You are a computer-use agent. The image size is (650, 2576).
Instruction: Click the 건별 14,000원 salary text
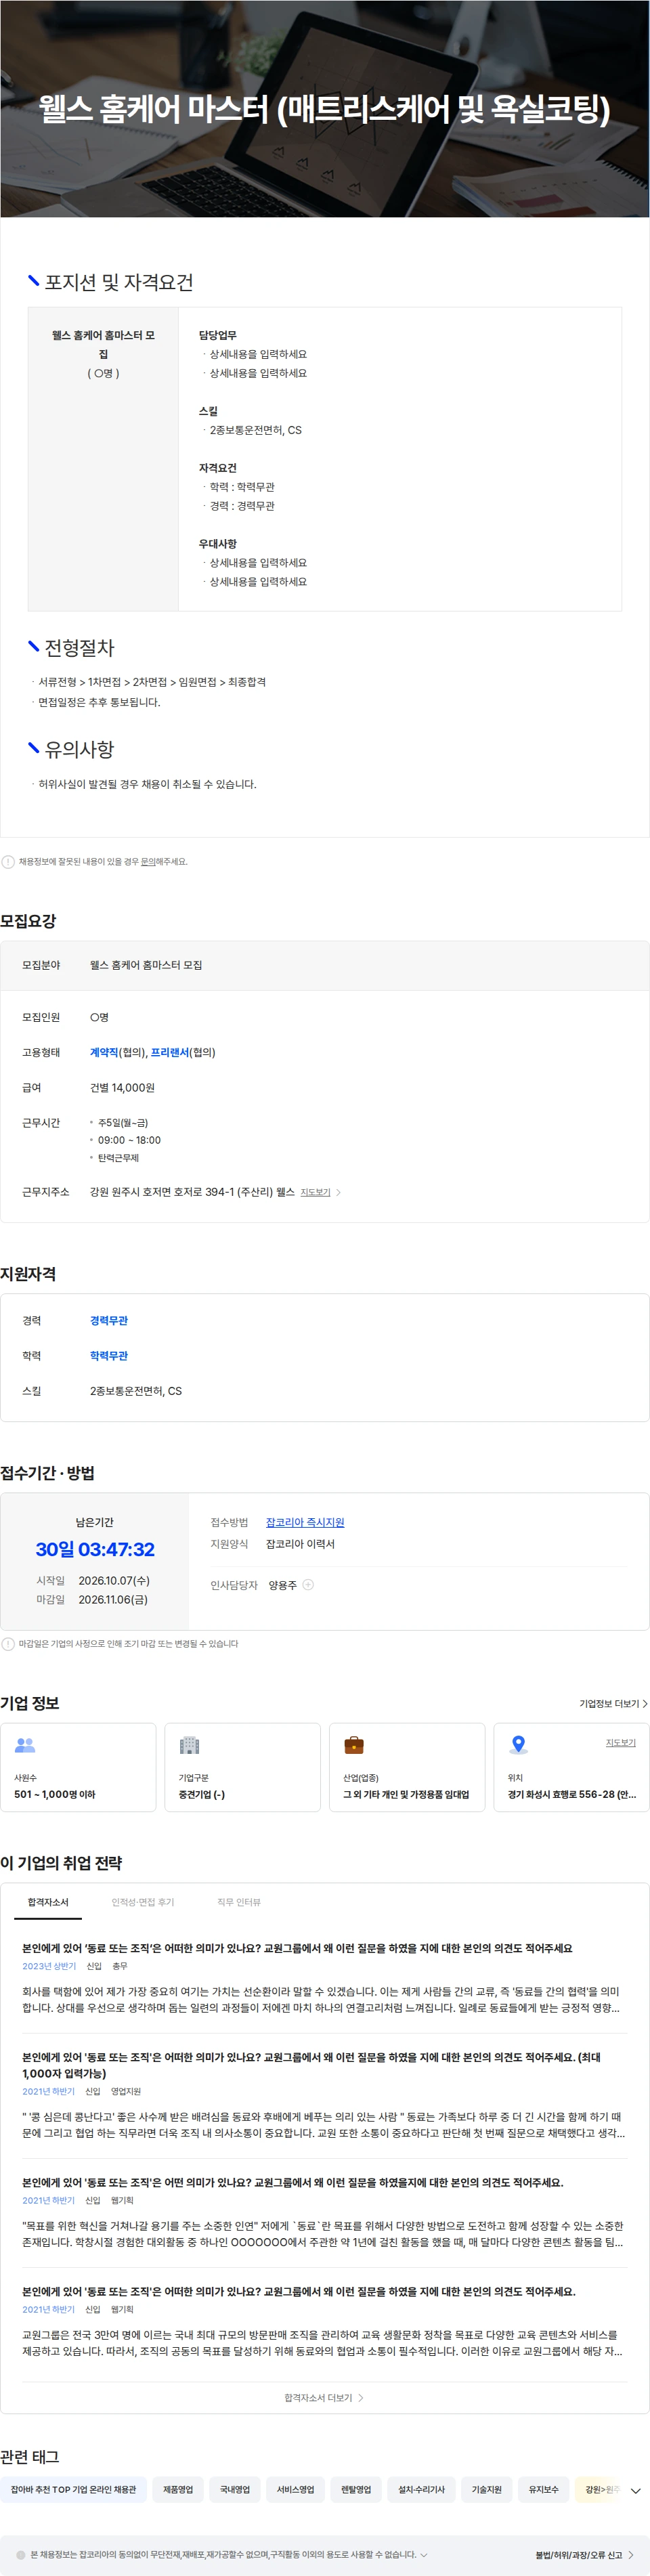[x=122, y=1087]
